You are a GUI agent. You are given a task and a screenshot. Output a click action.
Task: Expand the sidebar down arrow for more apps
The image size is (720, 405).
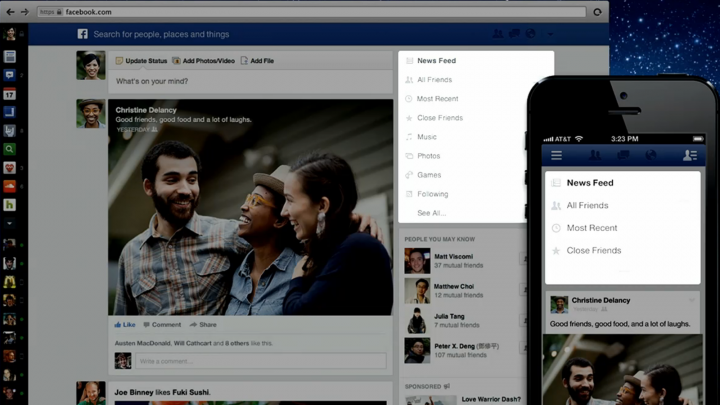click(9, 223)
